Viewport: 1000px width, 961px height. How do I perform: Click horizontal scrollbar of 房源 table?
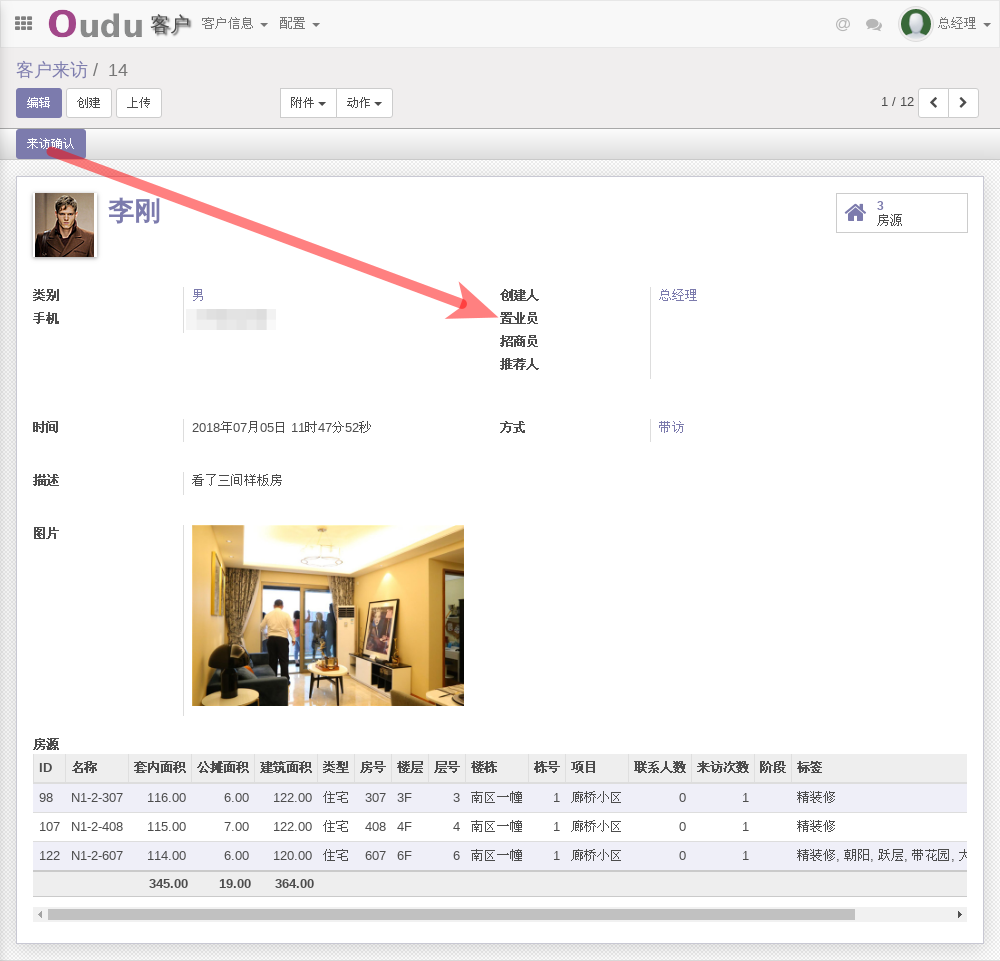(451, 914)
